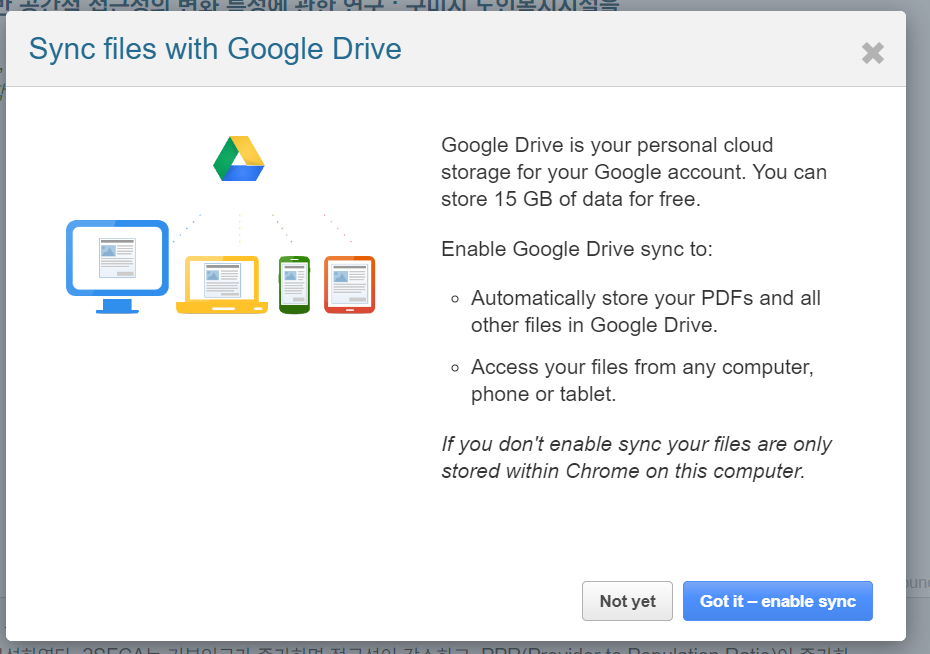This screenshot has width=930, height=654.
Task: Click the green phone illustration
Action: 295,285
